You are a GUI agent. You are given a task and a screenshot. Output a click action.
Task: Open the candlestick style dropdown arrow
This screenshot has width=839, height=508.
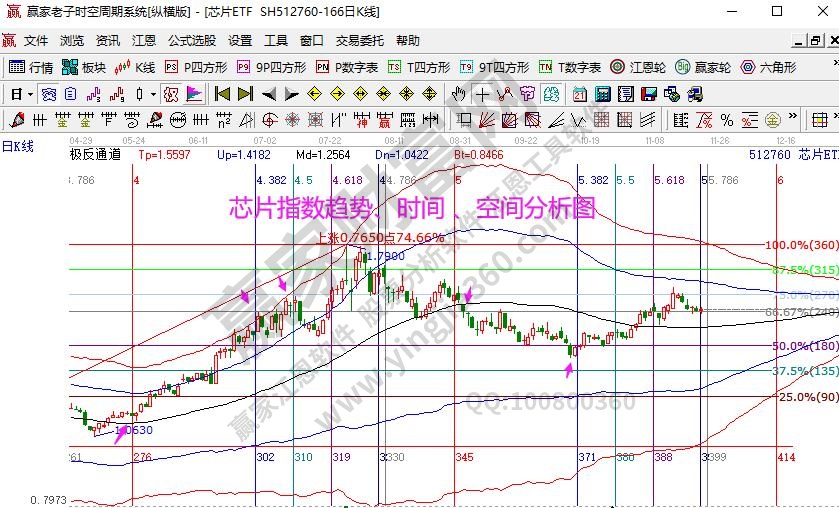[x=152, y=94]
